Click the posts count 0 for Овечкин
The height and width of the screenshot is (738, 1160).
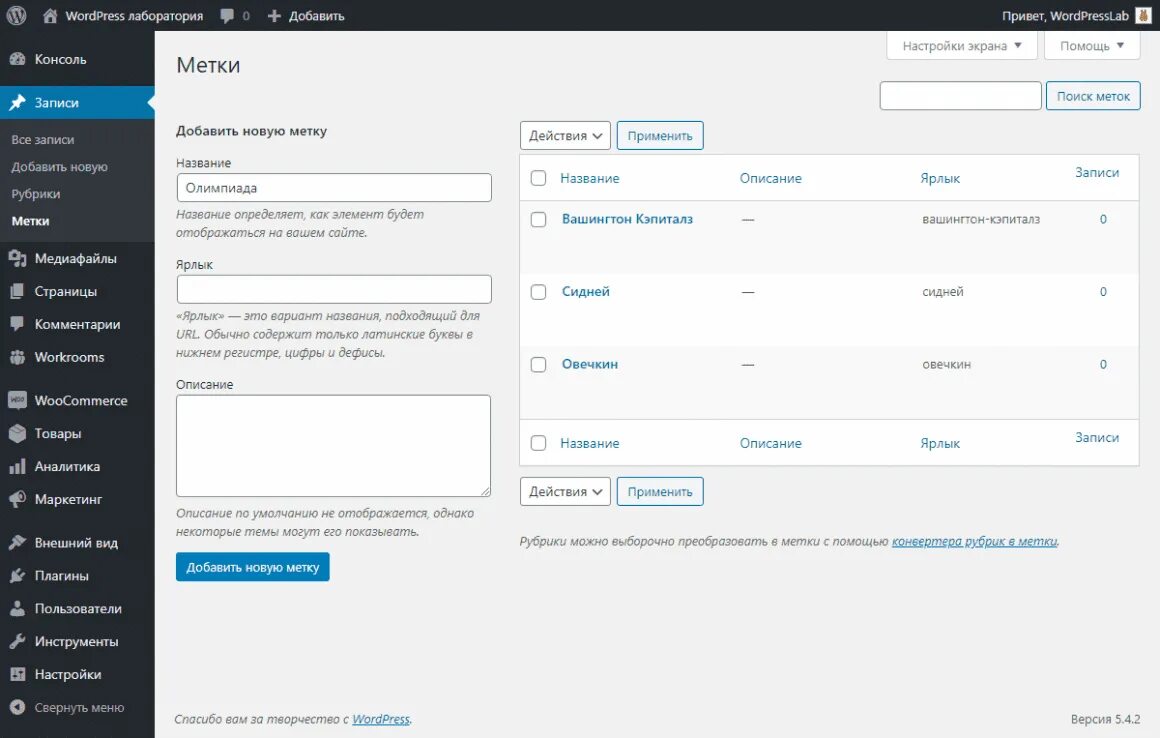click(x=1103, y=364)
